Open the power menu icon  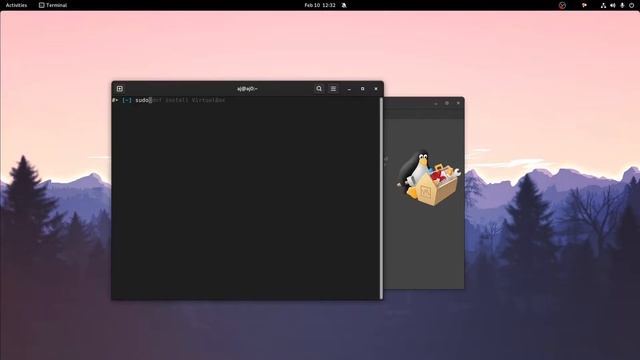(631, 5)
